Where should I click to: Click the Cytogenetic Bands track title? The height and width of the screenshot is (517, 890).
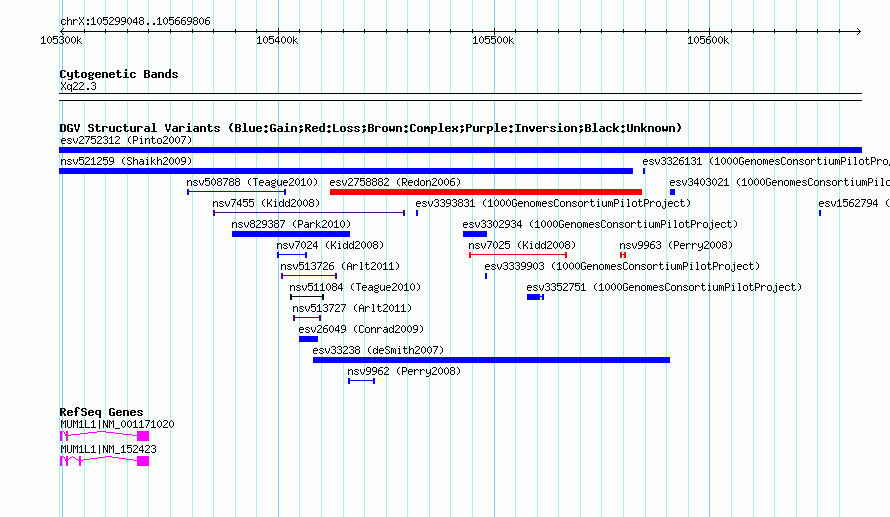tap(119, 74)
